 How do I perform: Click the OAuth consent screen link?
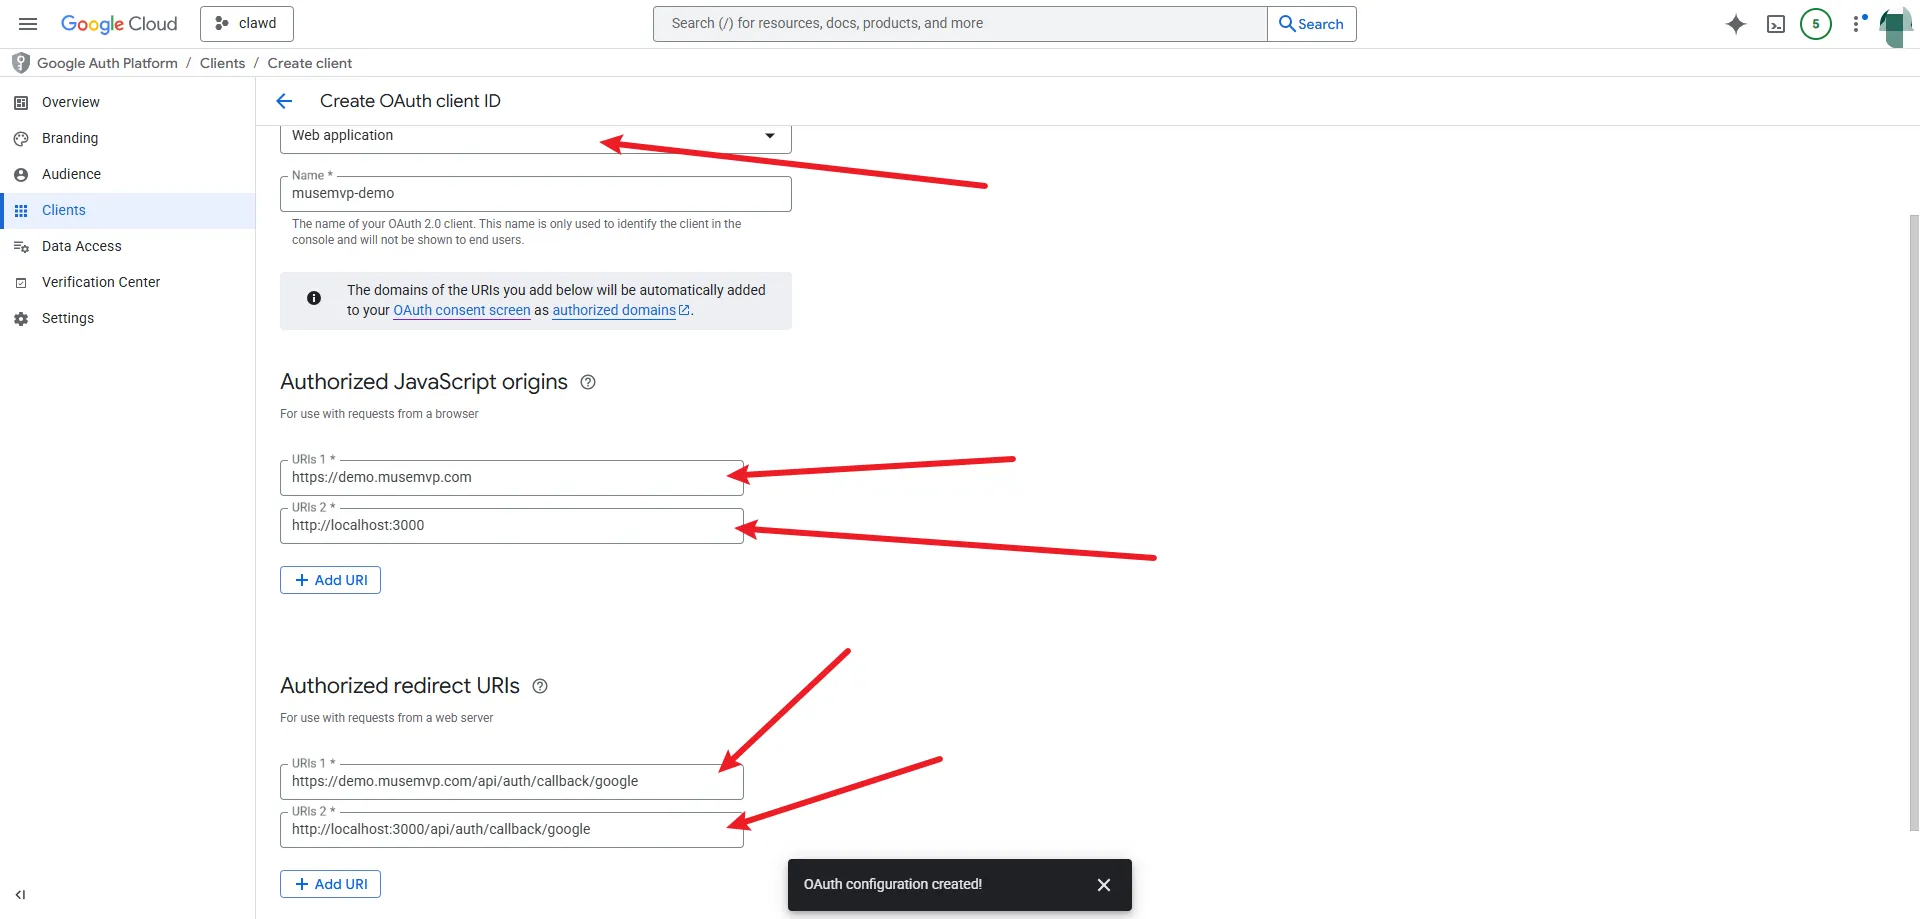pyautogui.click(x=461, y=310)
